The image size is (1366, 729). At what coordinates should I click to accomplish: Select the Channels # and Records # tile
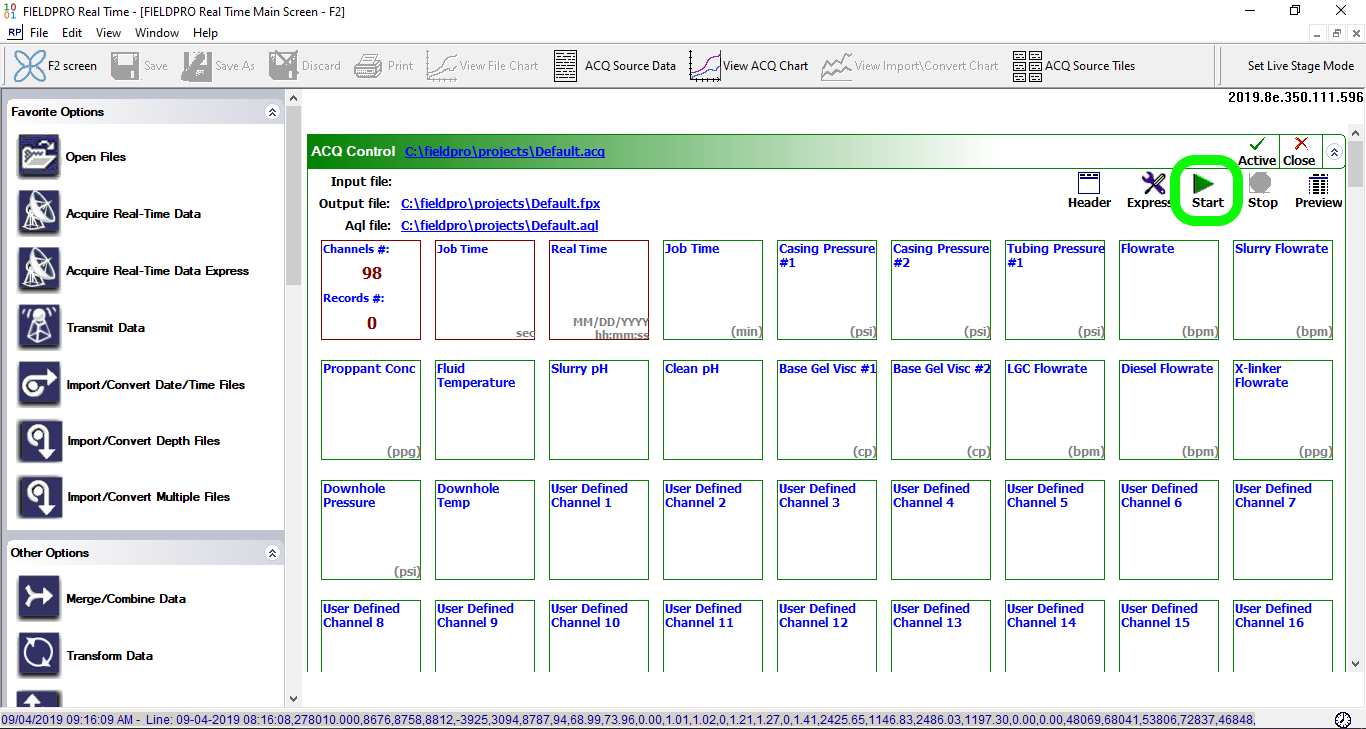pos(371,290)
